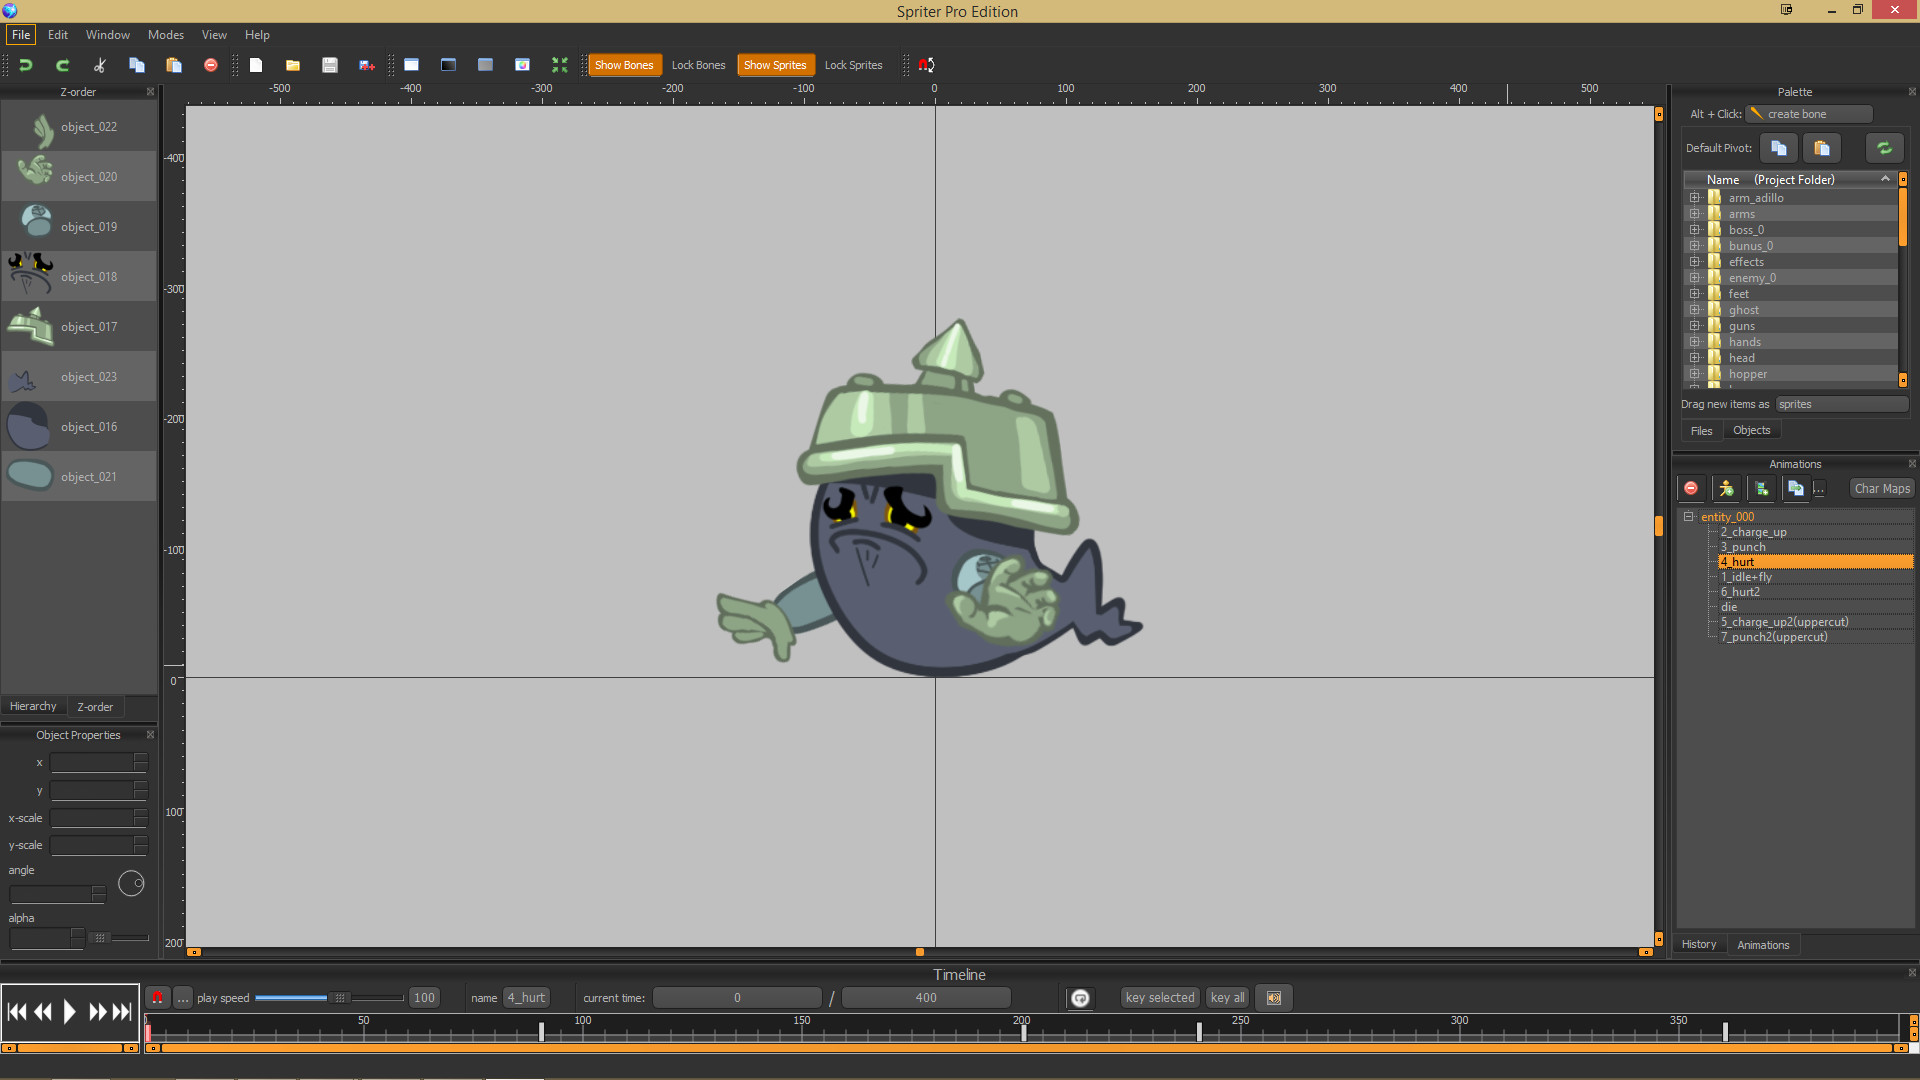Switch to the Hierarchy tab
Viewport: 1920px width, 1080px height.
click(33, 706)
